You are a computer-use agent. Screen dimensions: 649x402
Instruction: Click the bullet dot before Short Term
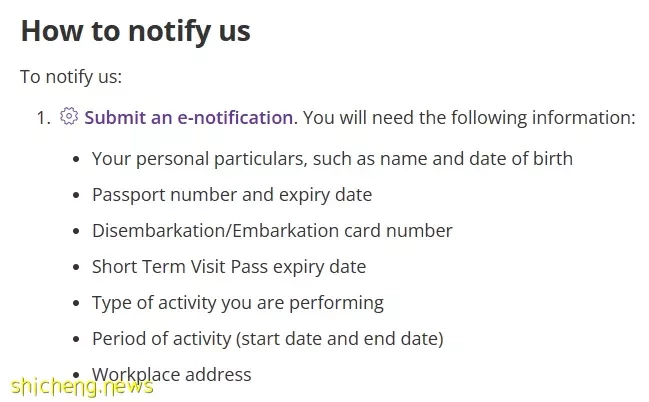click(x=76, y=267)
